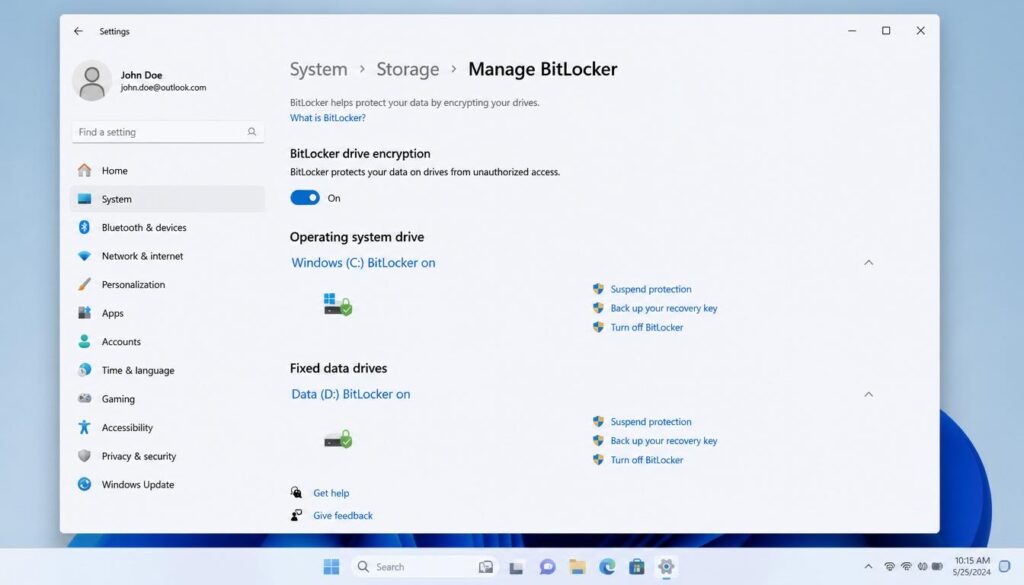Click Data (D:) BitLocker on heading
The width and height of the screenshot is (1024, 585).
pos(351,394)
